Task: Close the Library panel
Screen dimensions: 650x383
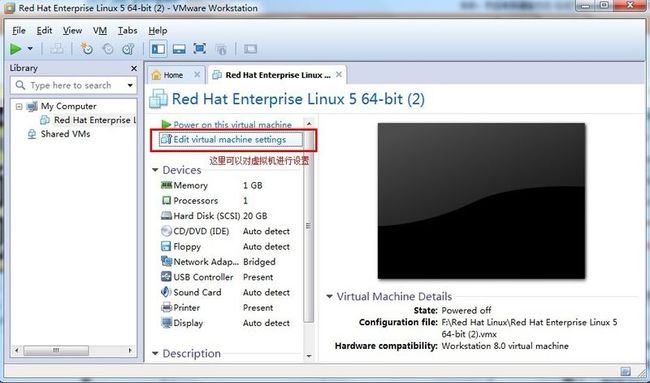Action: click(133, 68)
